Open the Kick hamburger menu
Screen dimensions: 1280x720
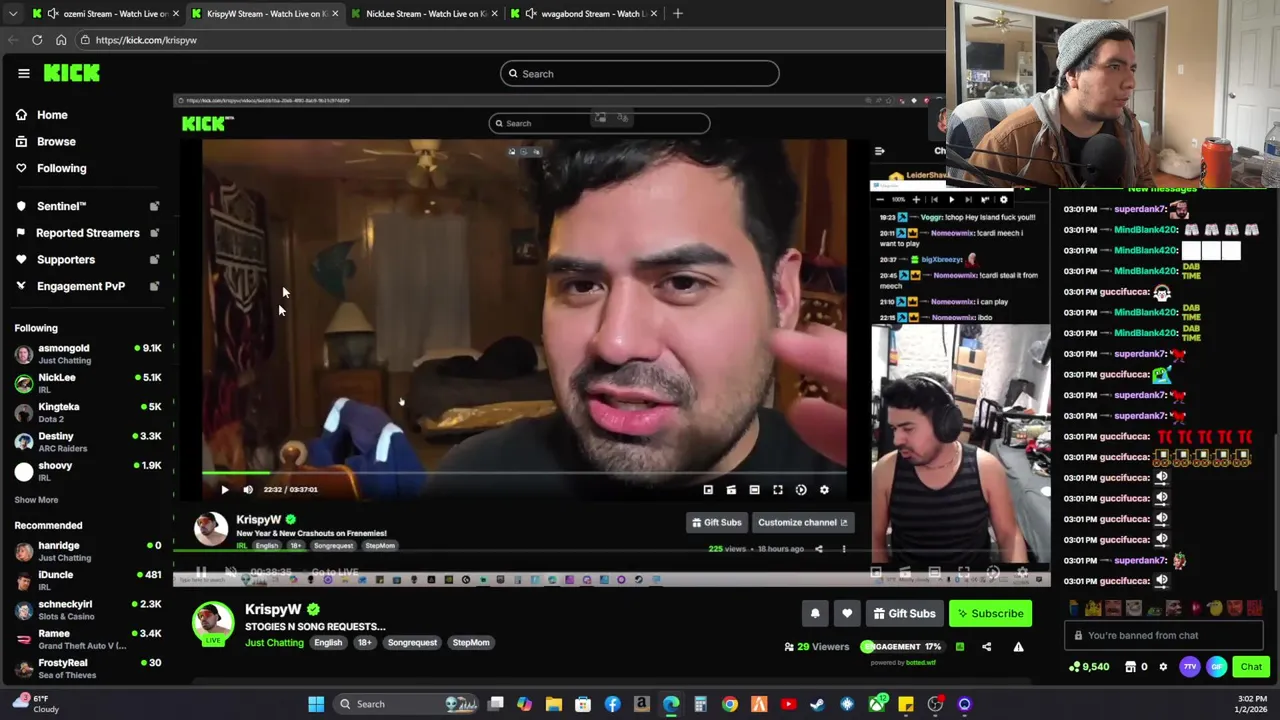(23, 73)
